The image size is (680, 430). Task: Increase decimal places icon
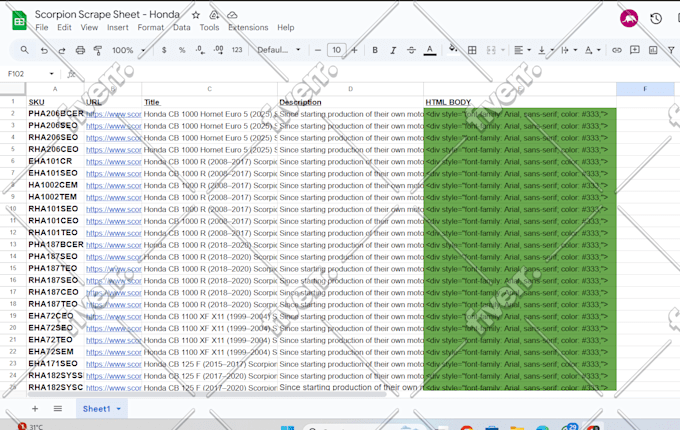click(219, 50)
